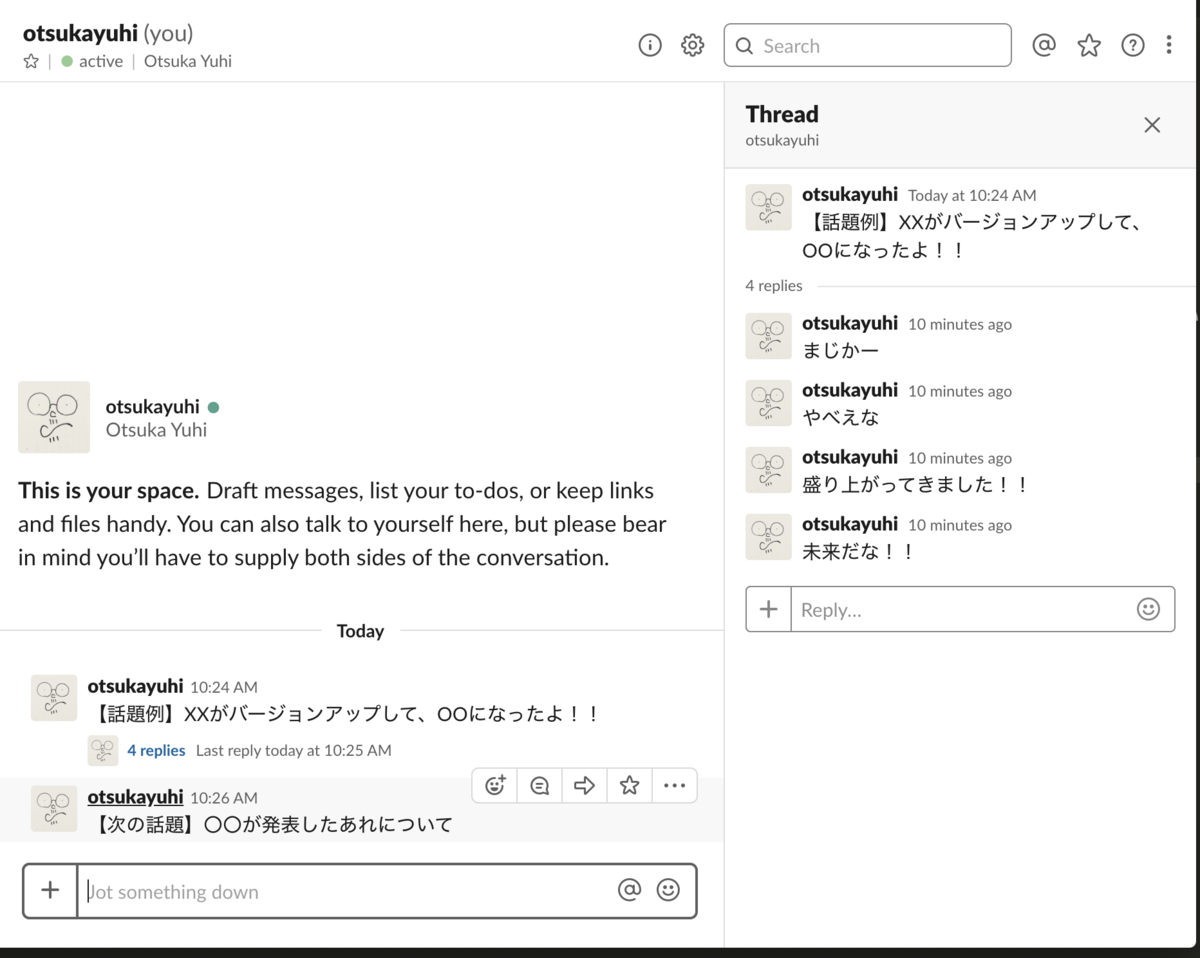
Task: Insert mention in main message box
Action: pos(629,890)
